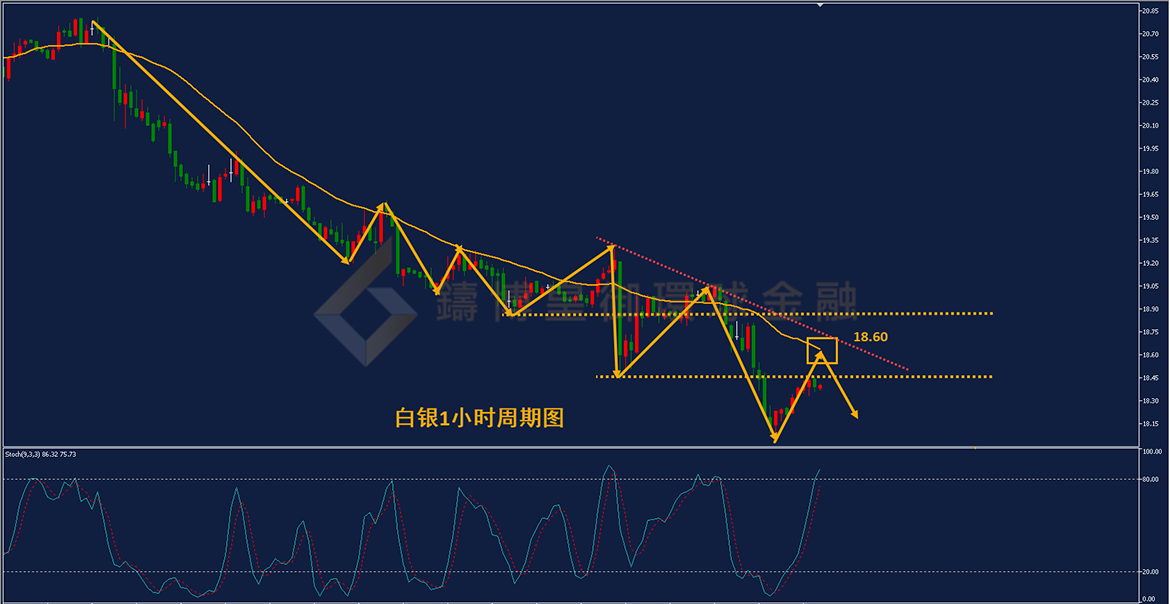The image size is (1170, 604).
Task: Select the Stoch(9,3,3) indicator label
Action: [x=41, y=453]
